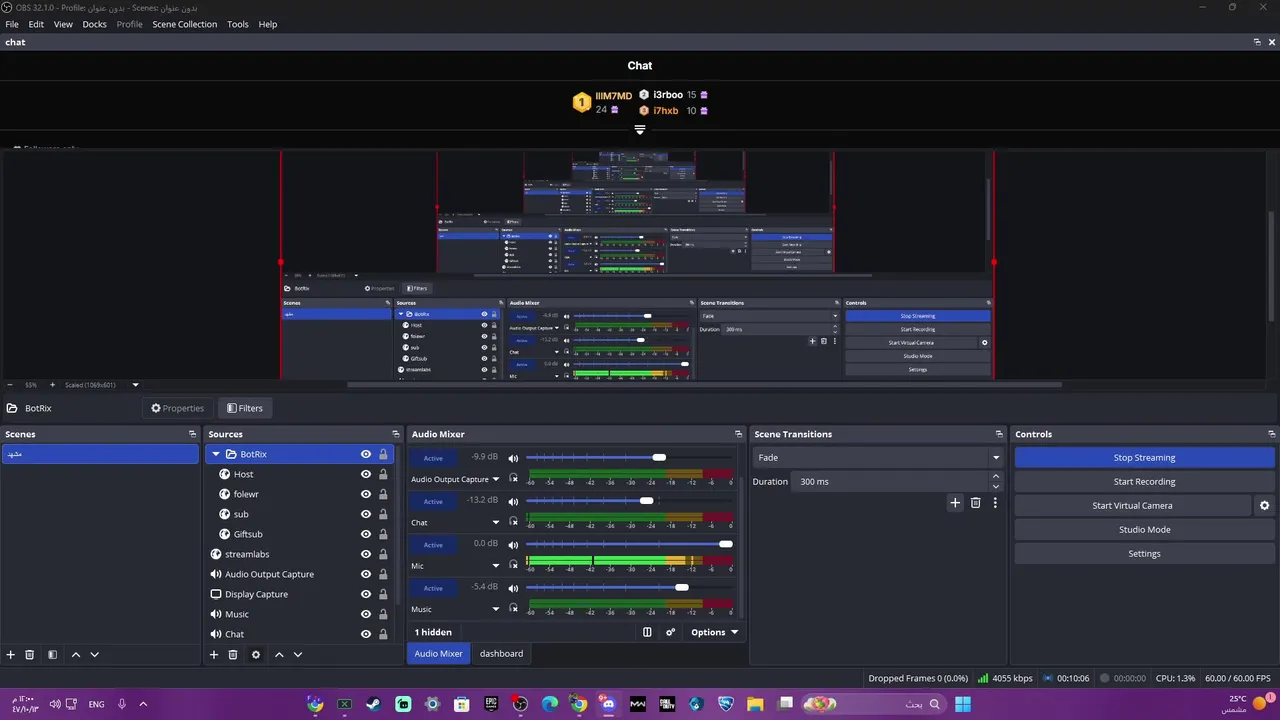Hide the BotRix group eye icon
The width and height of the screenshot is (1280, 720).
coord(366,454)
